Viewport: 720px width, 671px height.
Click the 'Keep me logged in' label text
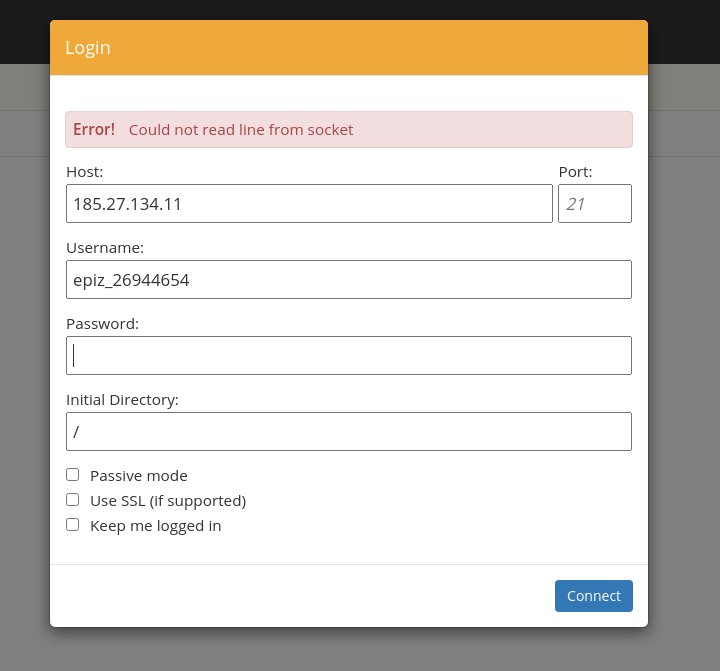[156, 526]
